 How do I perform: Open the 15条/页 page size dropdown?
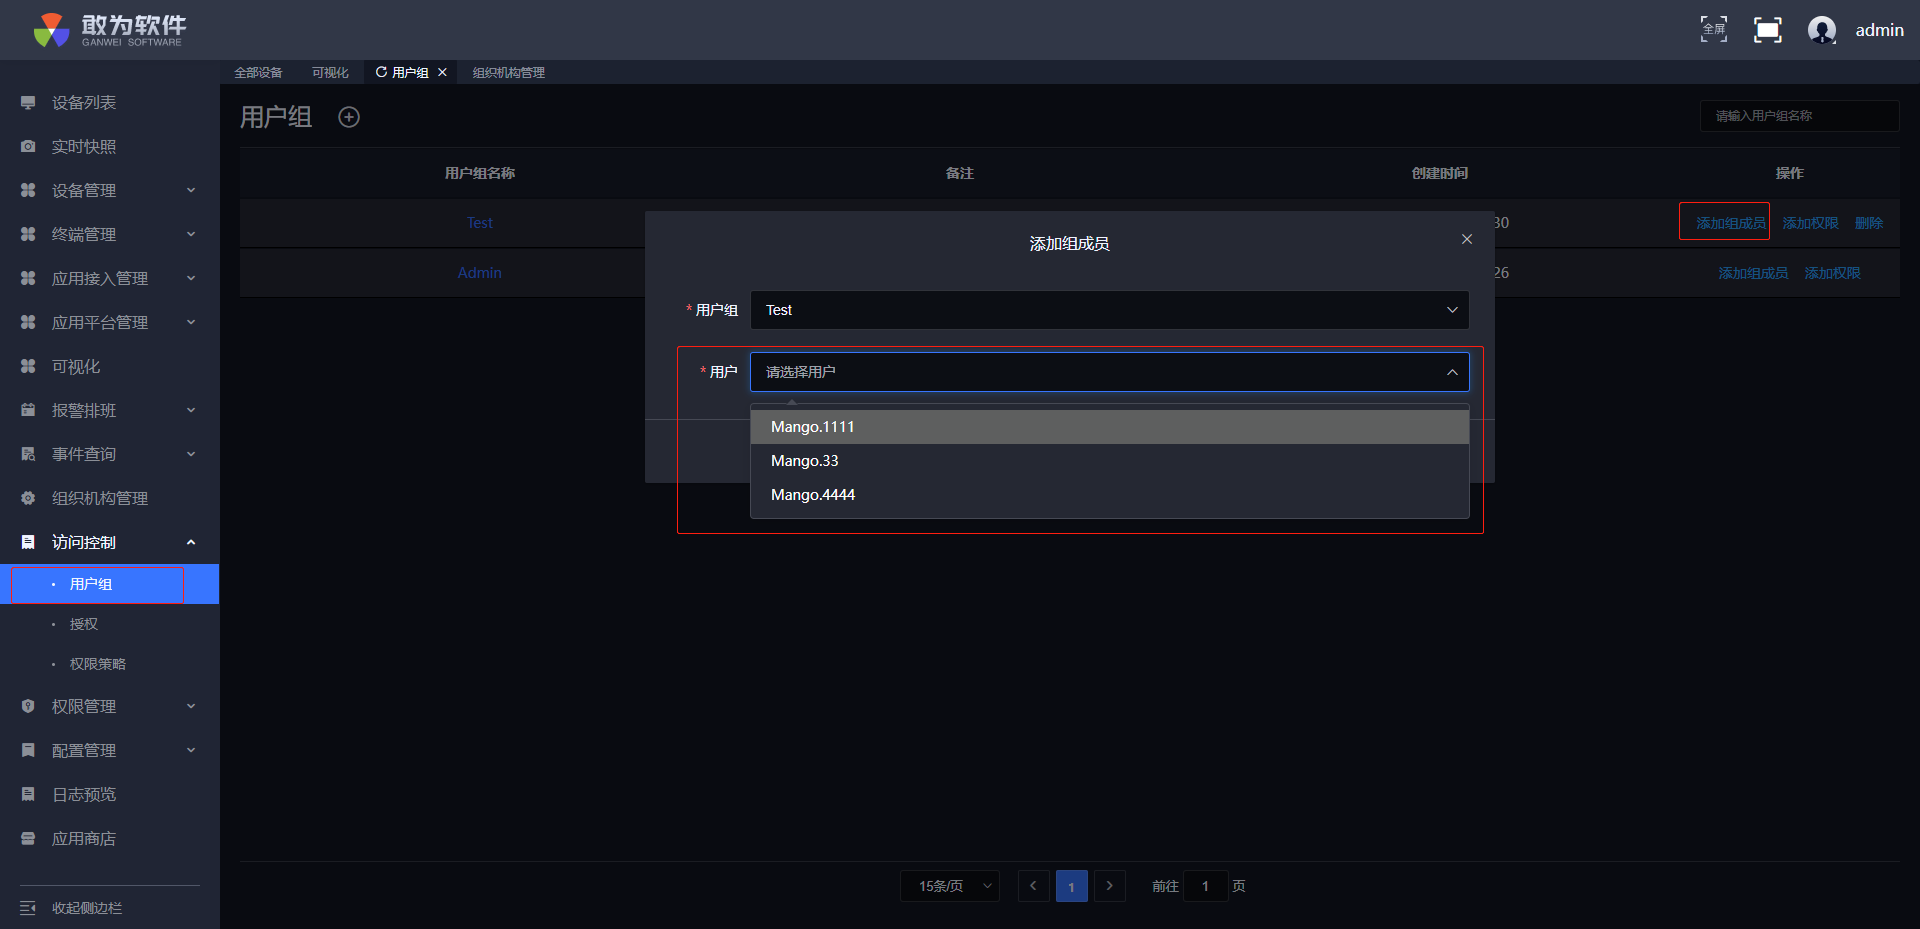(x=949, y=886)
